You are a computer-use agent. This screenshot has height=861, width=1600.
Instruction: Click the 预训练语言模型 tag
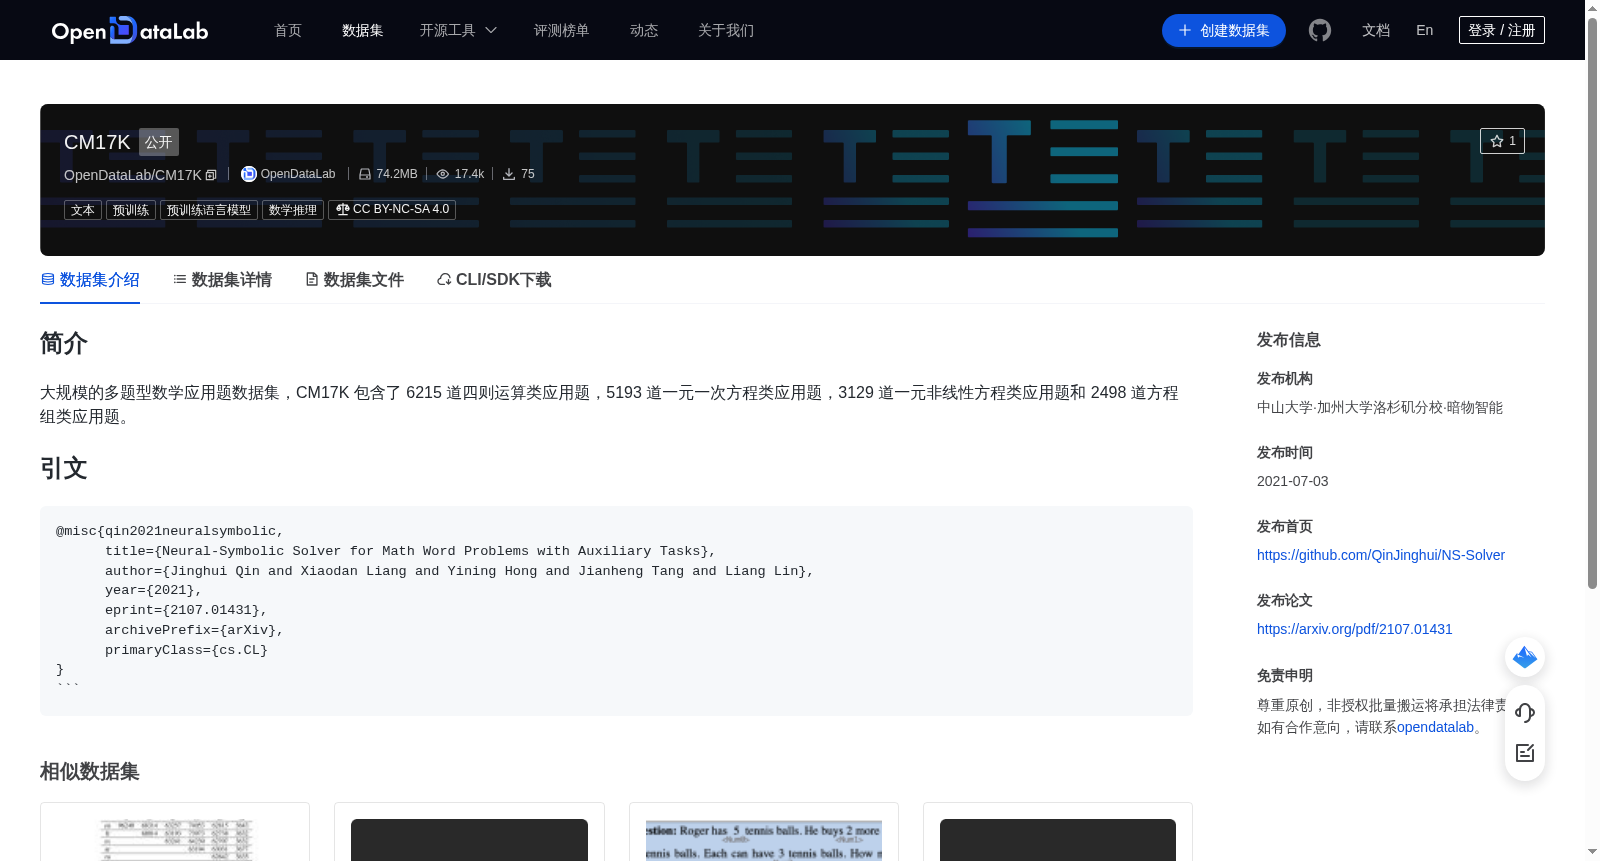[209, 210]
